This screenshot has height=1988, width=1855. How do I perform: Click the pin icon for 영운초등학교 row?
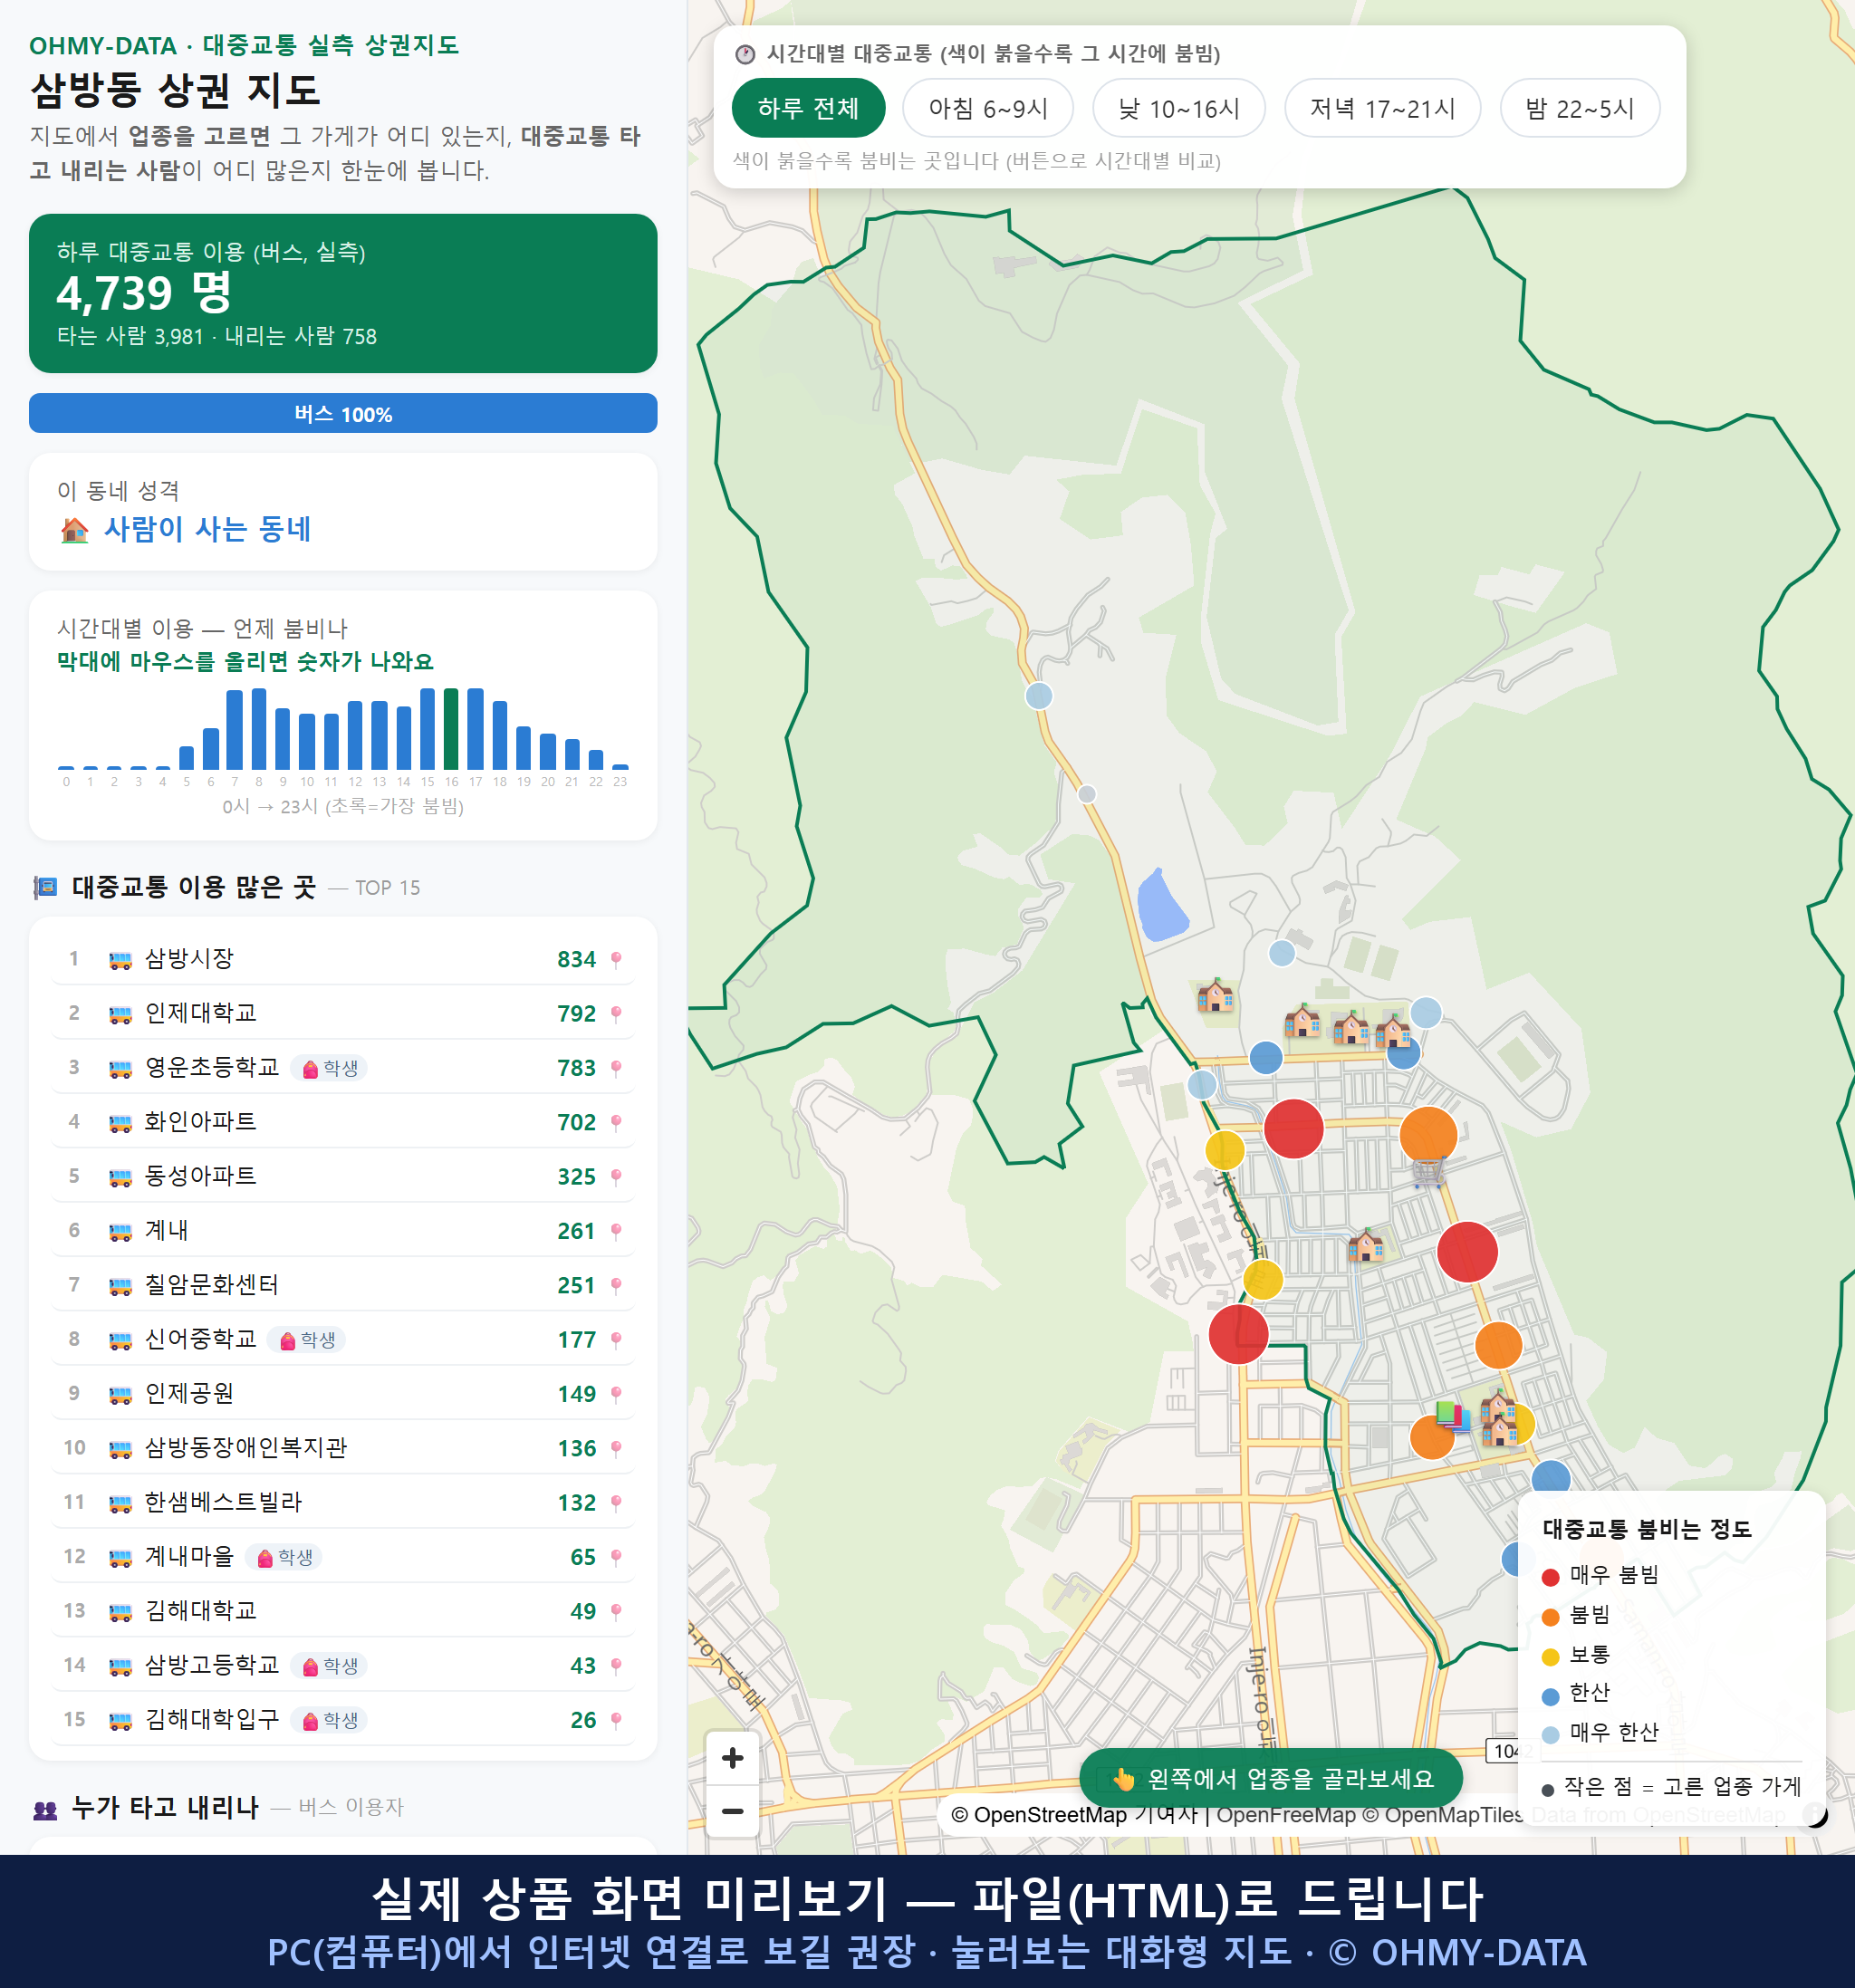[x=616, y=1068]
